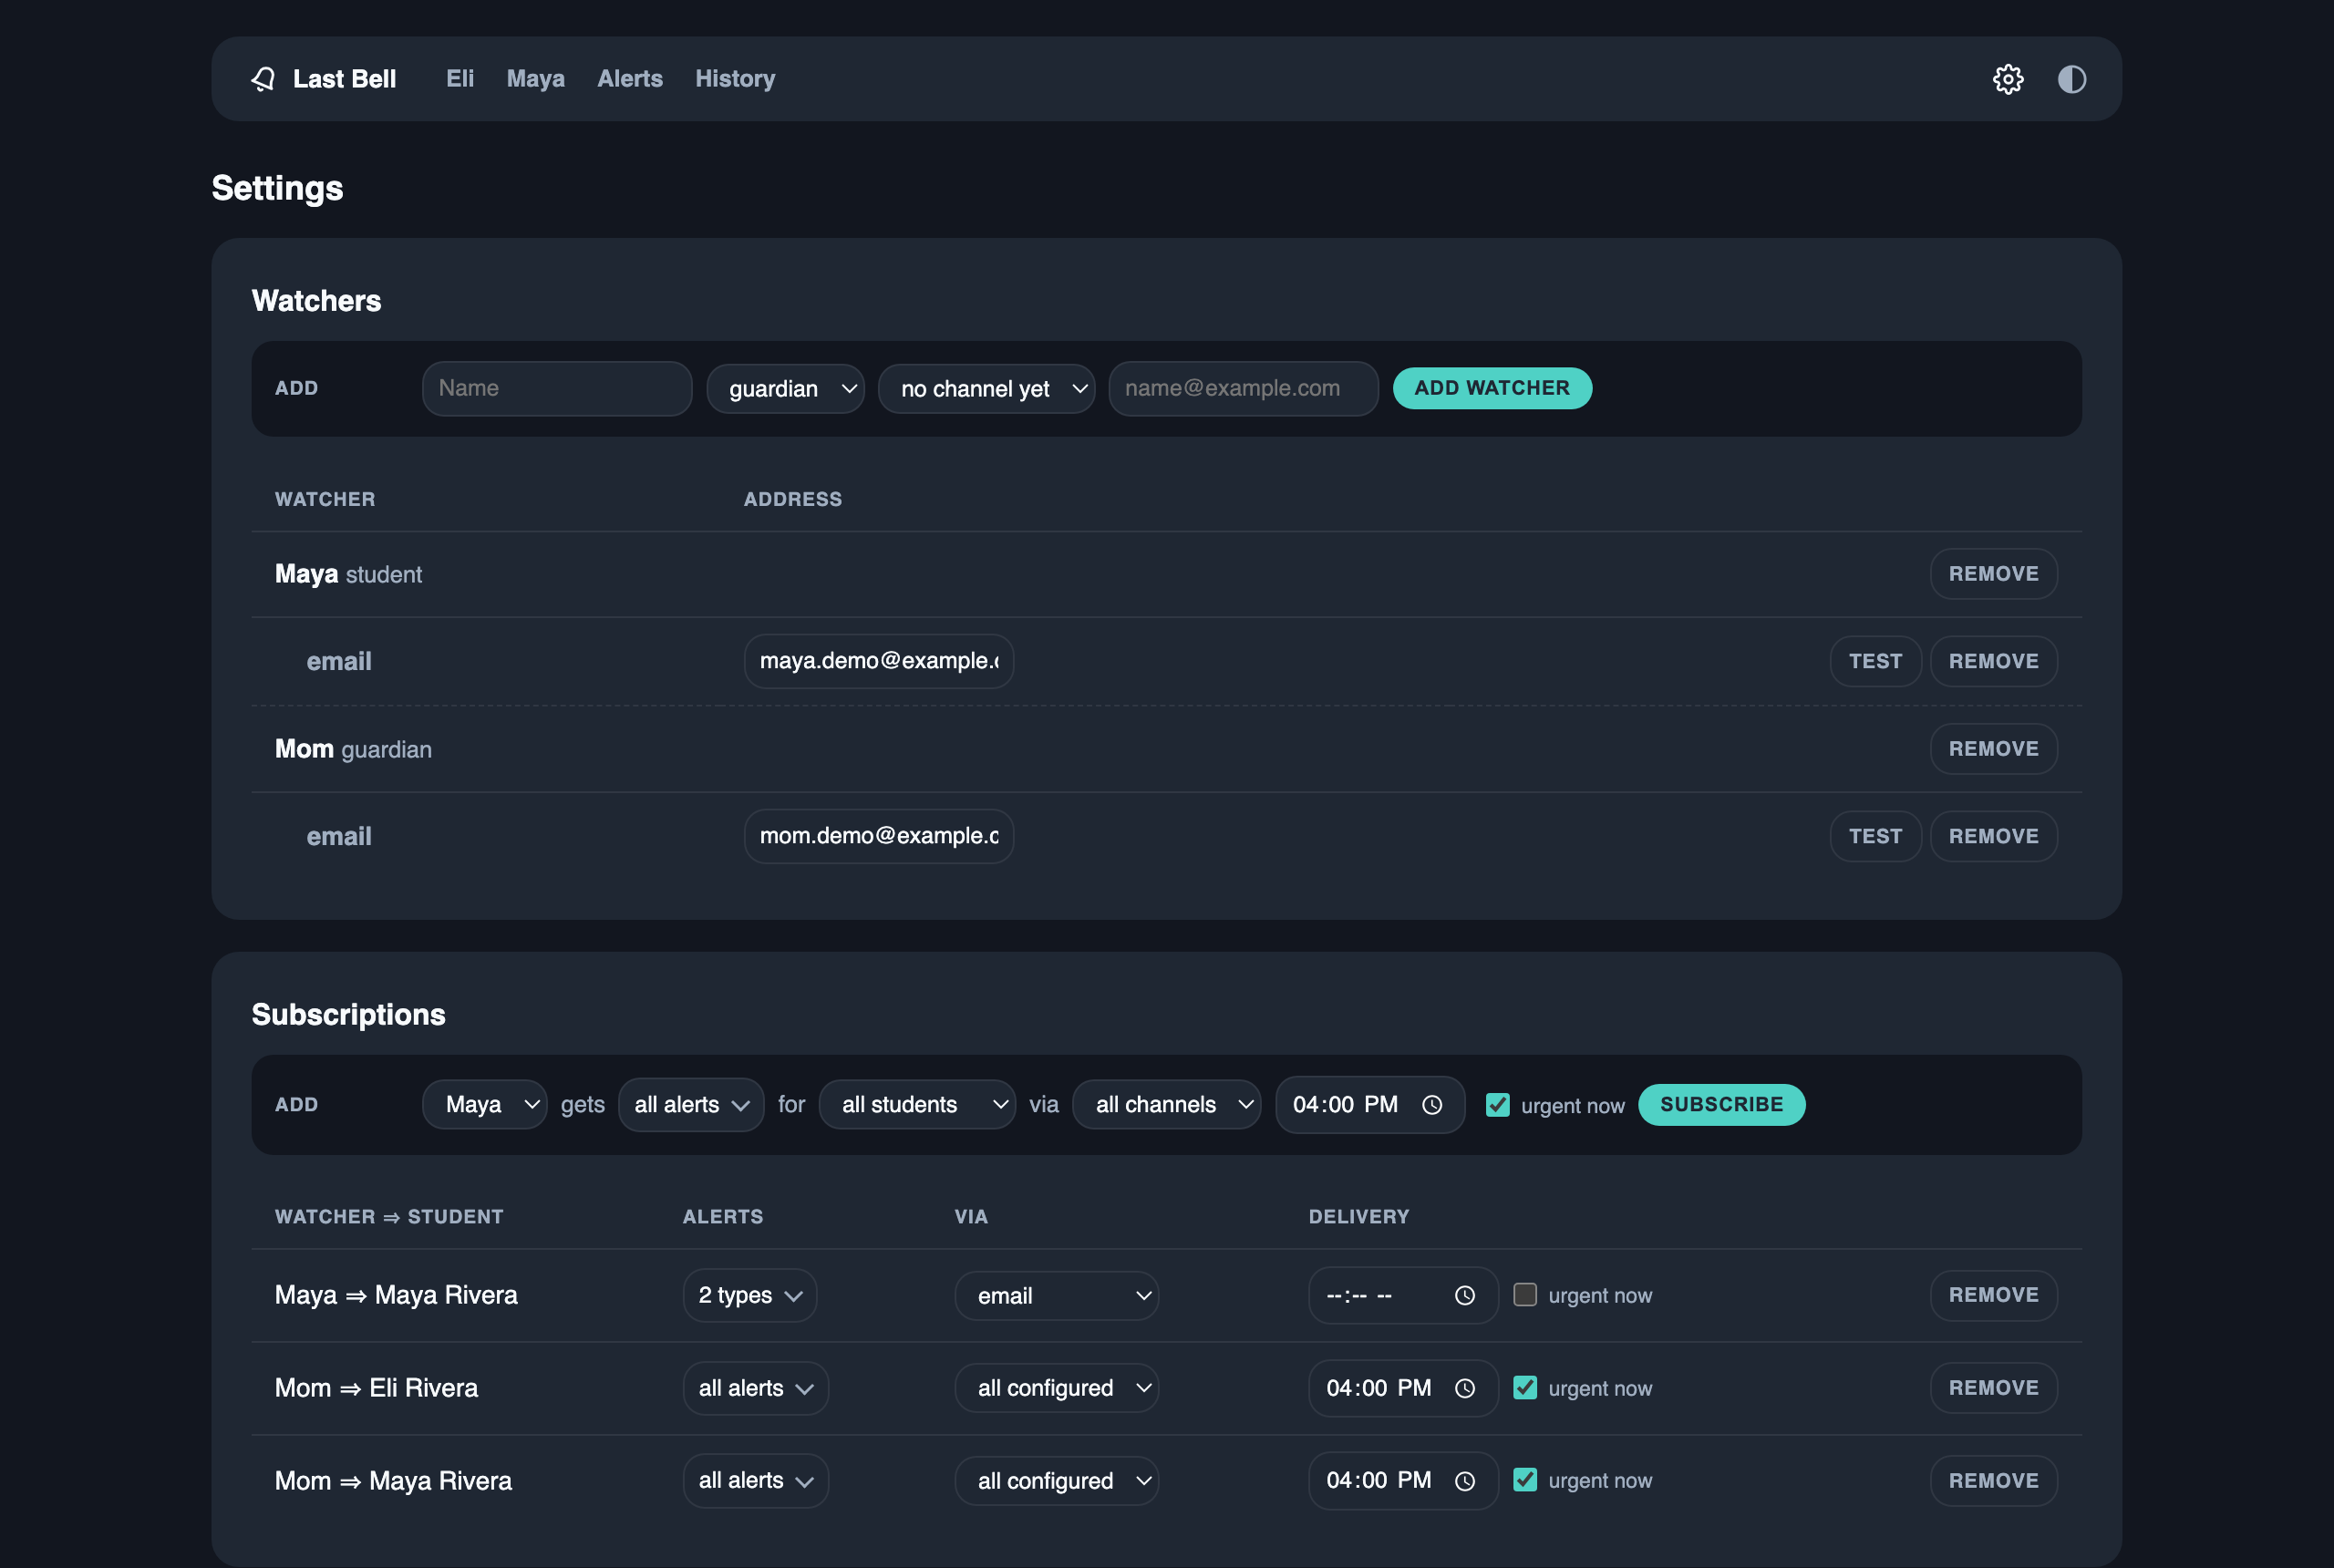This screenshot has width=2334, height=1568.
Task: Open the History tab
Action: tap(735, 79)
